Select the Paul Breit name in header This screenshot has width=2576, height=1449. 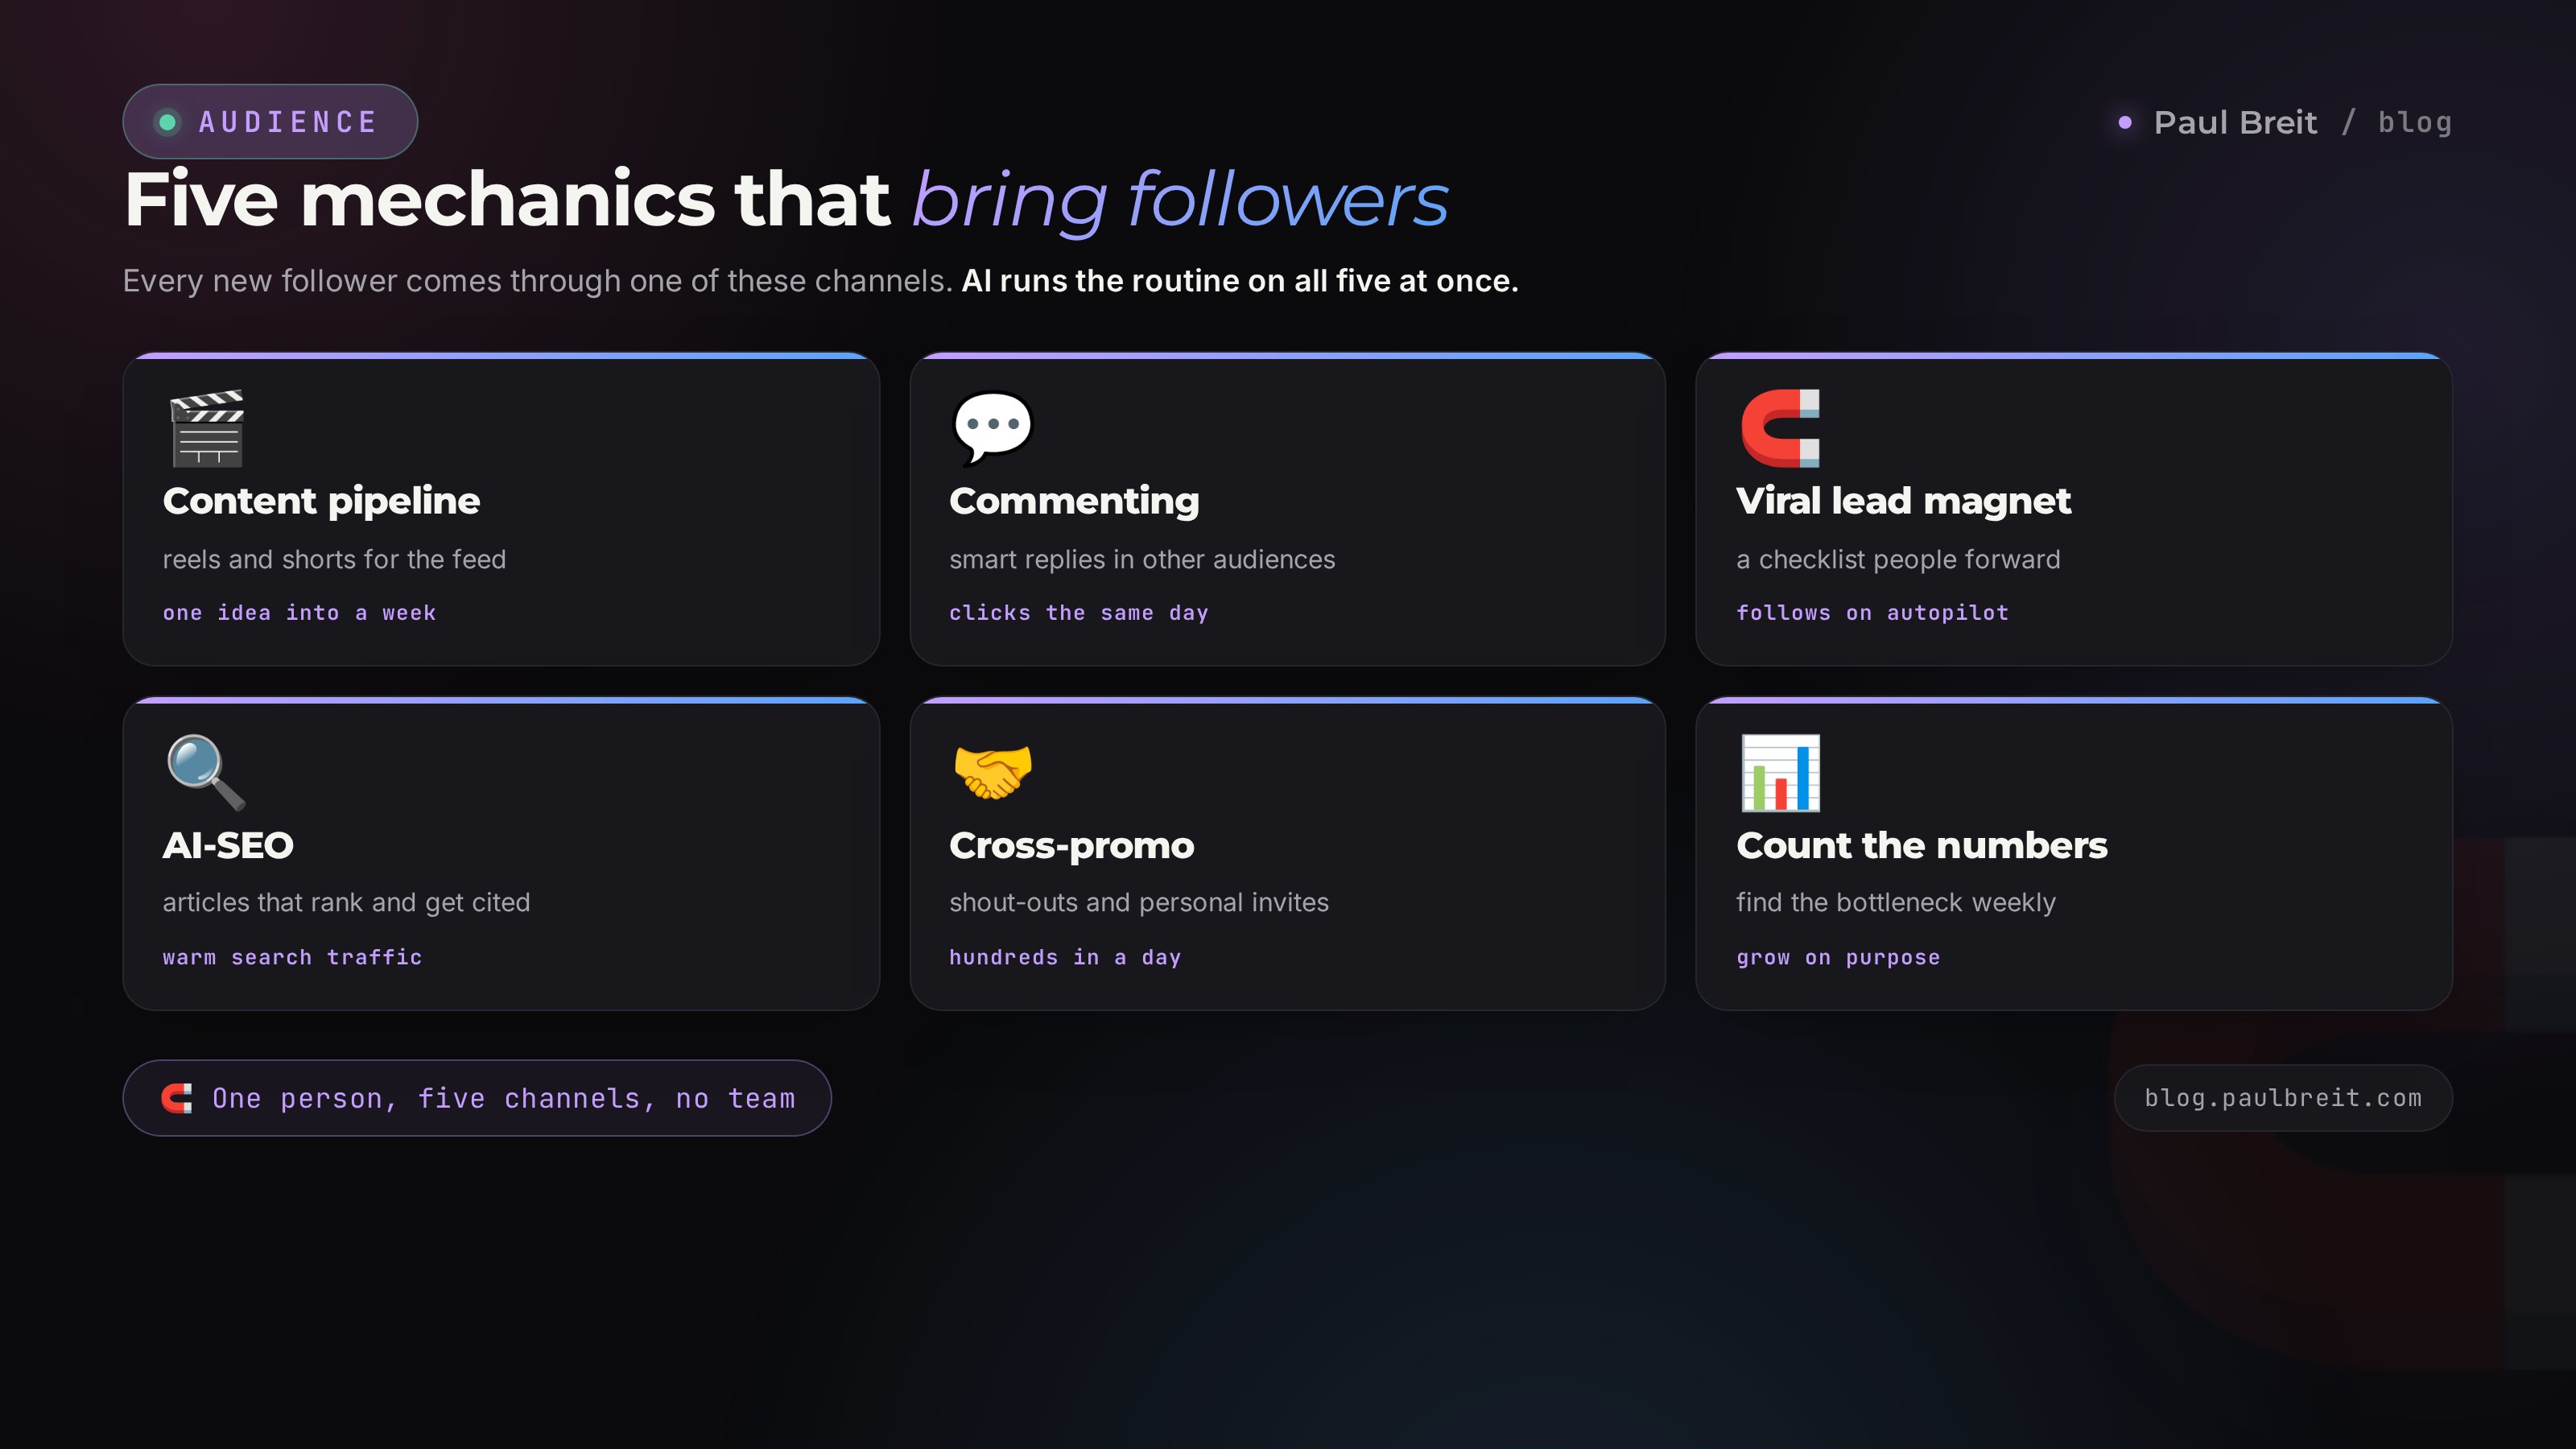[x=2235, y=122]
